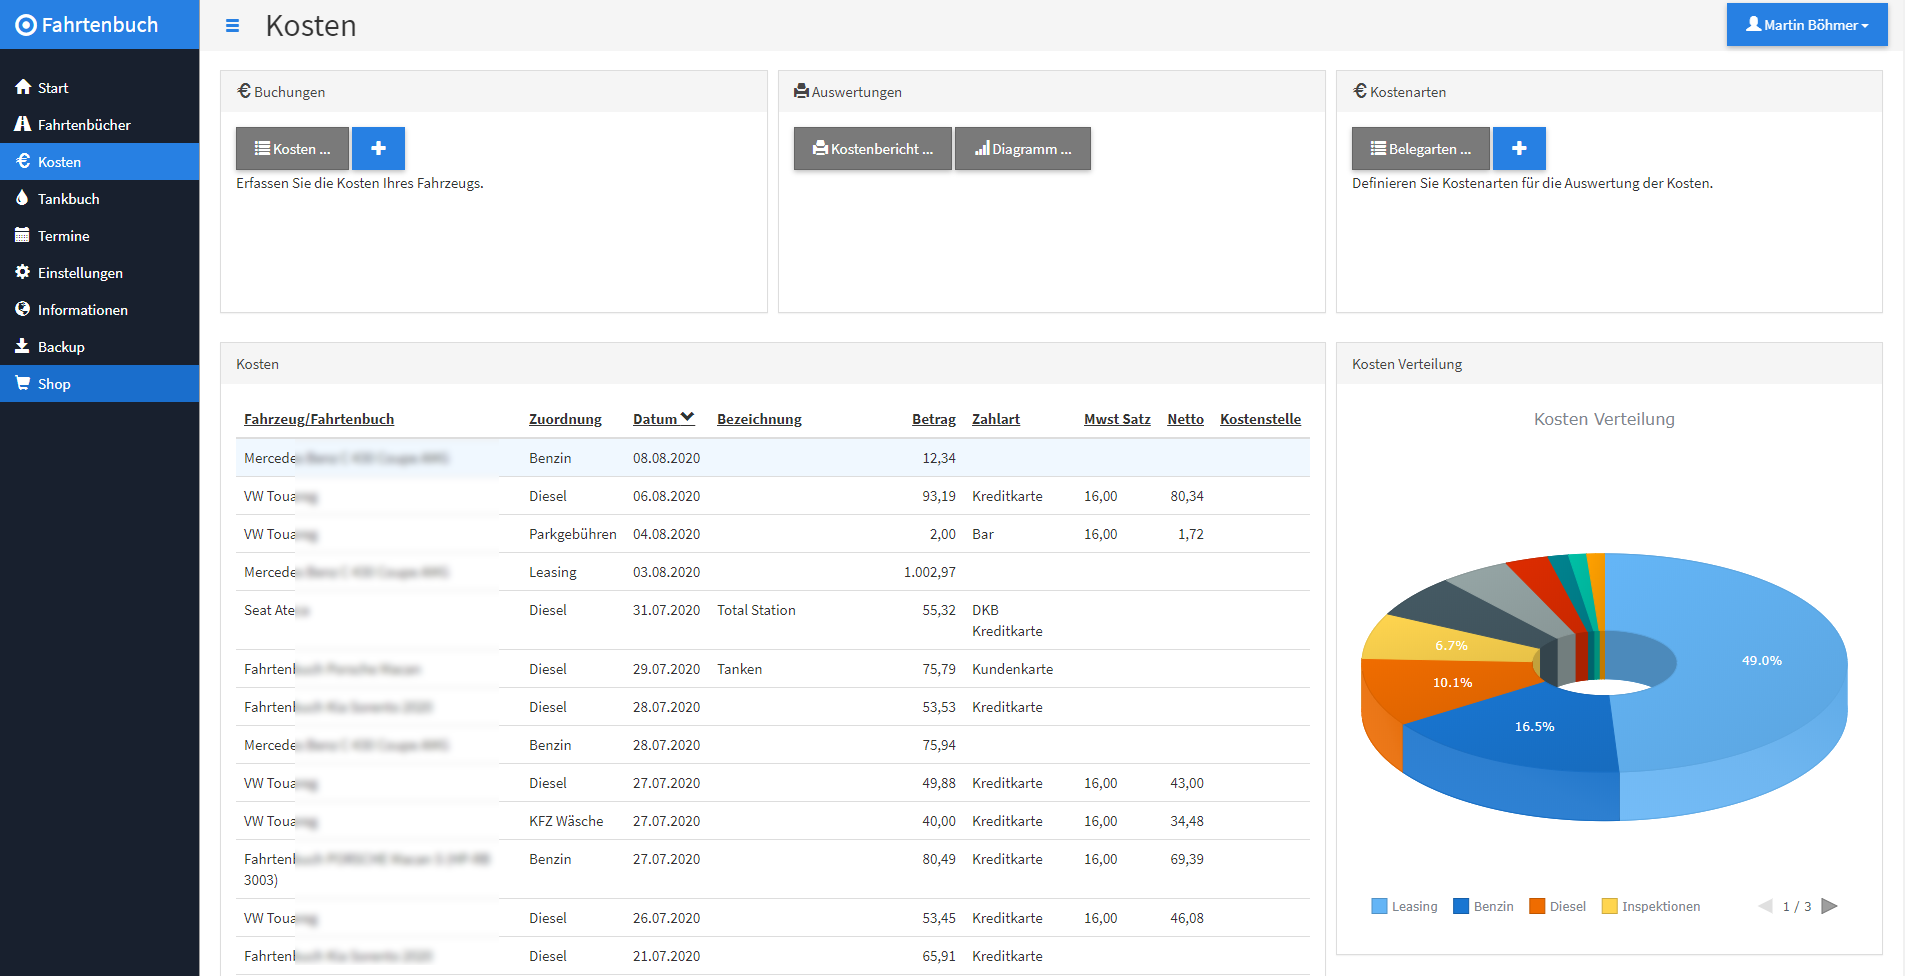Click the 6.7% pie chart slice
Screen dimensions: 1905x976
click(x=1451, y=646)
